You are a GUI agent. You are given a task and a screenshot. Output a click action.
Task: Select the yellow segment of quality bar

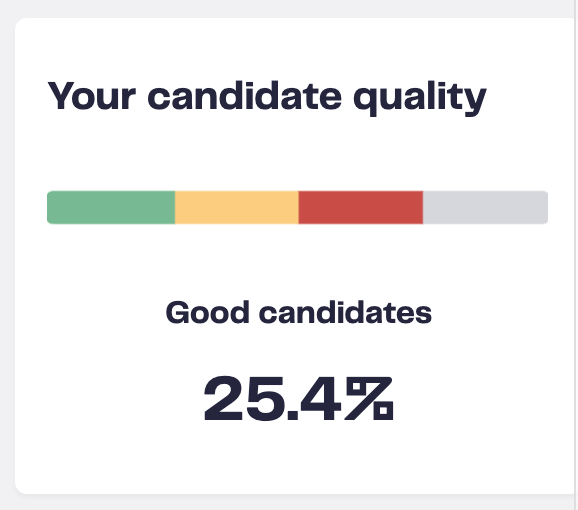click(x=237, y=207)
